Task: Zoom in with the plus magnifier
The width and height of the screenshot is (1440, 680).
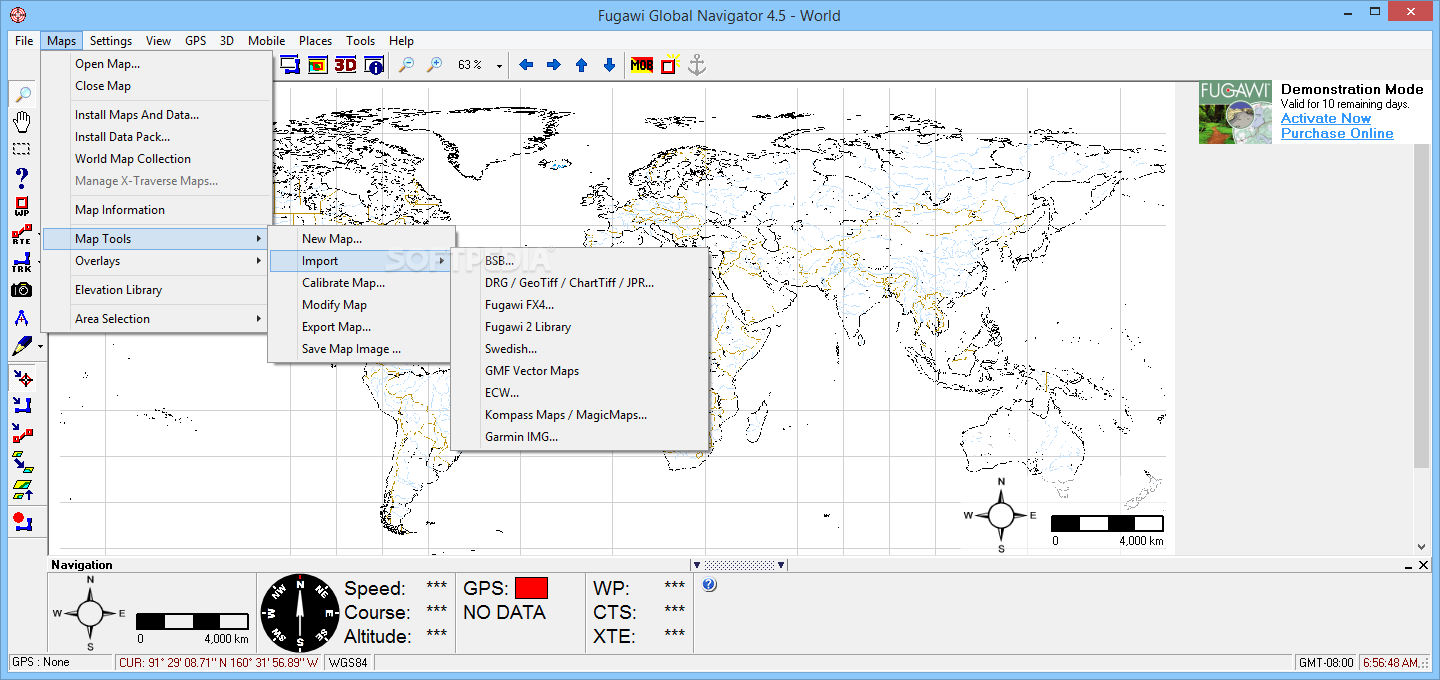Action: point(434,65)
